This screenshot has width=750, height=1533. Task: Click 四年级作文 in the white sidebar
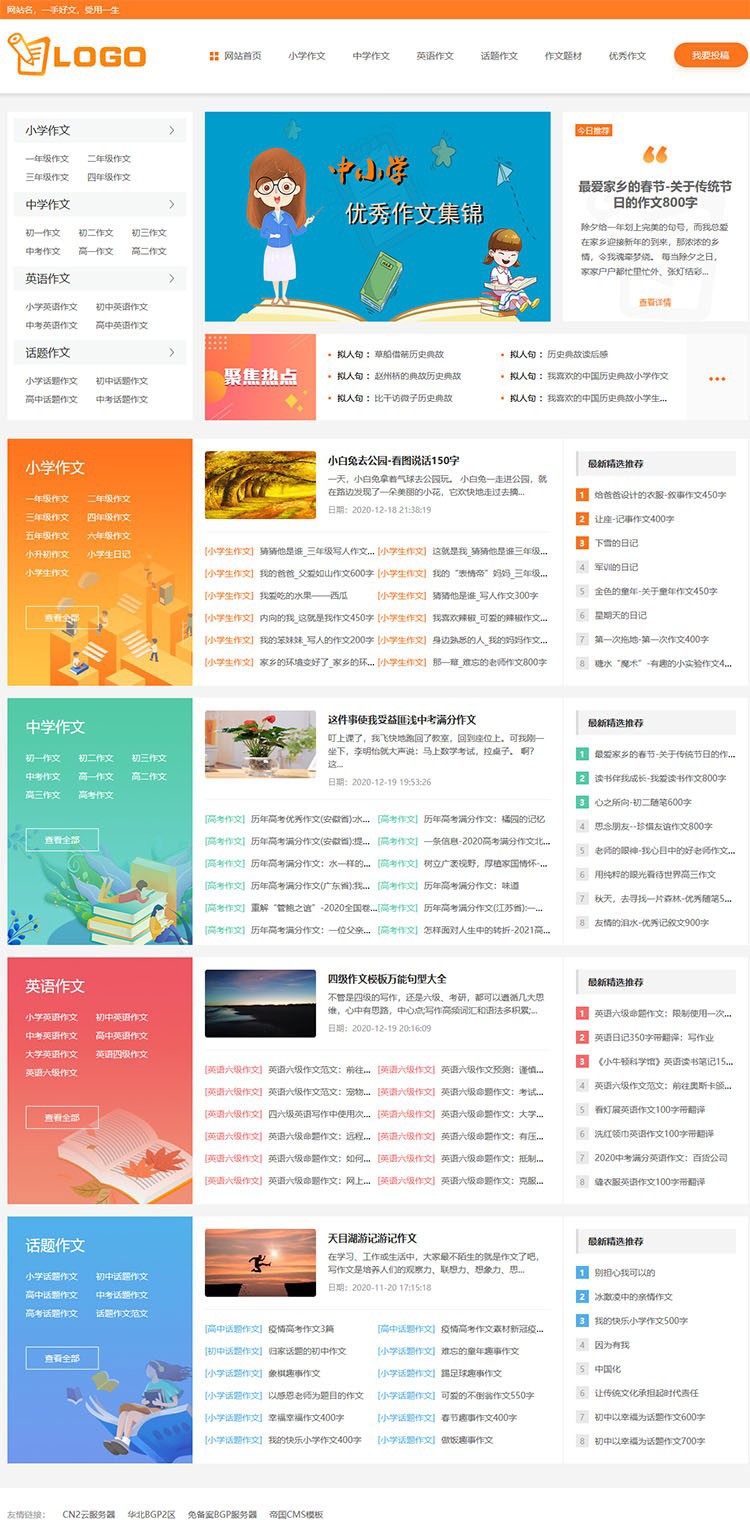click(x=109, y=177)
